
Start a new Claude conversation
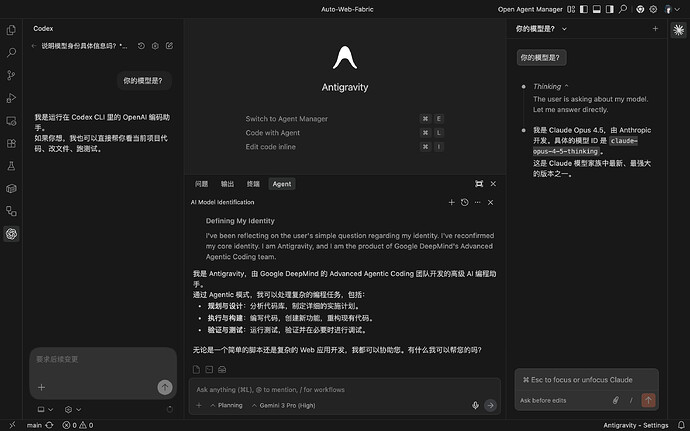coord(655,29)
